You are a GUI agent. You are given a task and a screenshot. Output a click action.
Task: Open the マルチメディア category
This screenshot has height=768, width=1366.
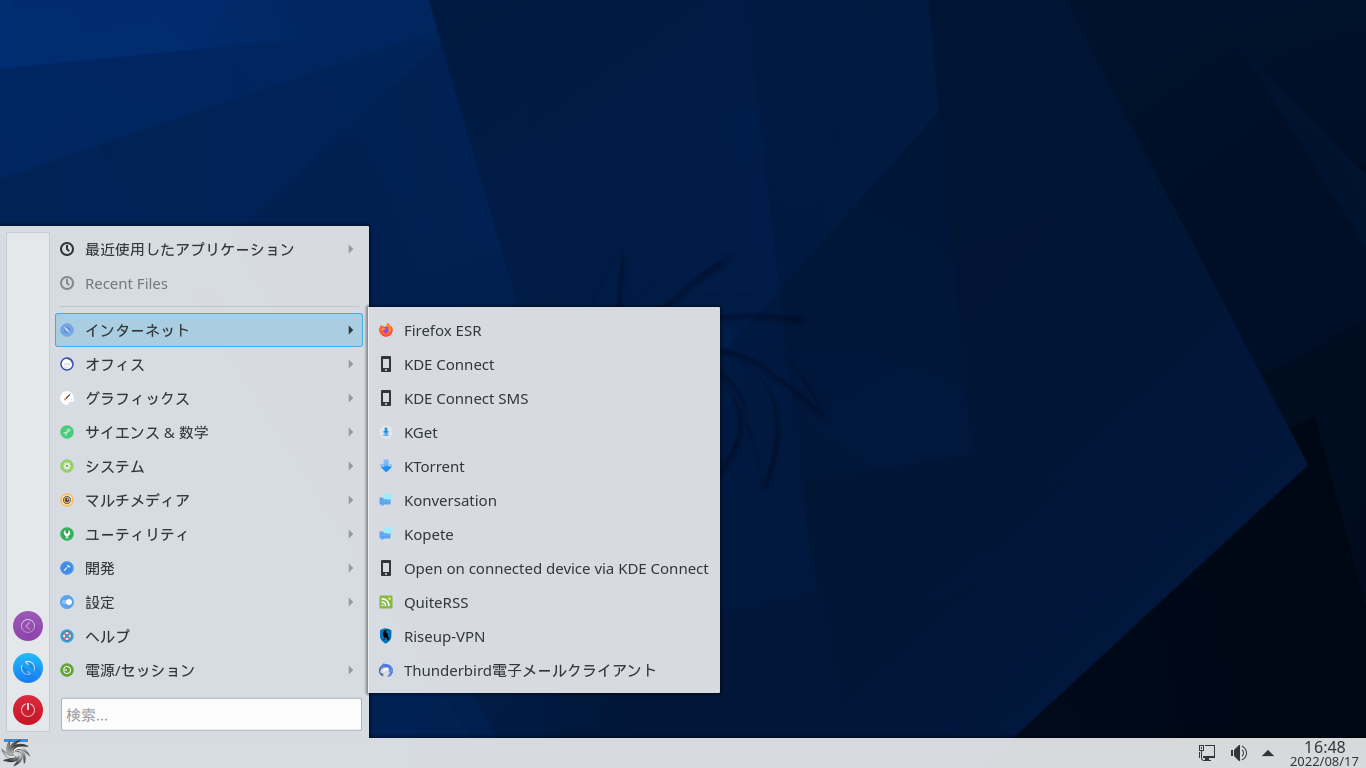click(x=209, y=501)
